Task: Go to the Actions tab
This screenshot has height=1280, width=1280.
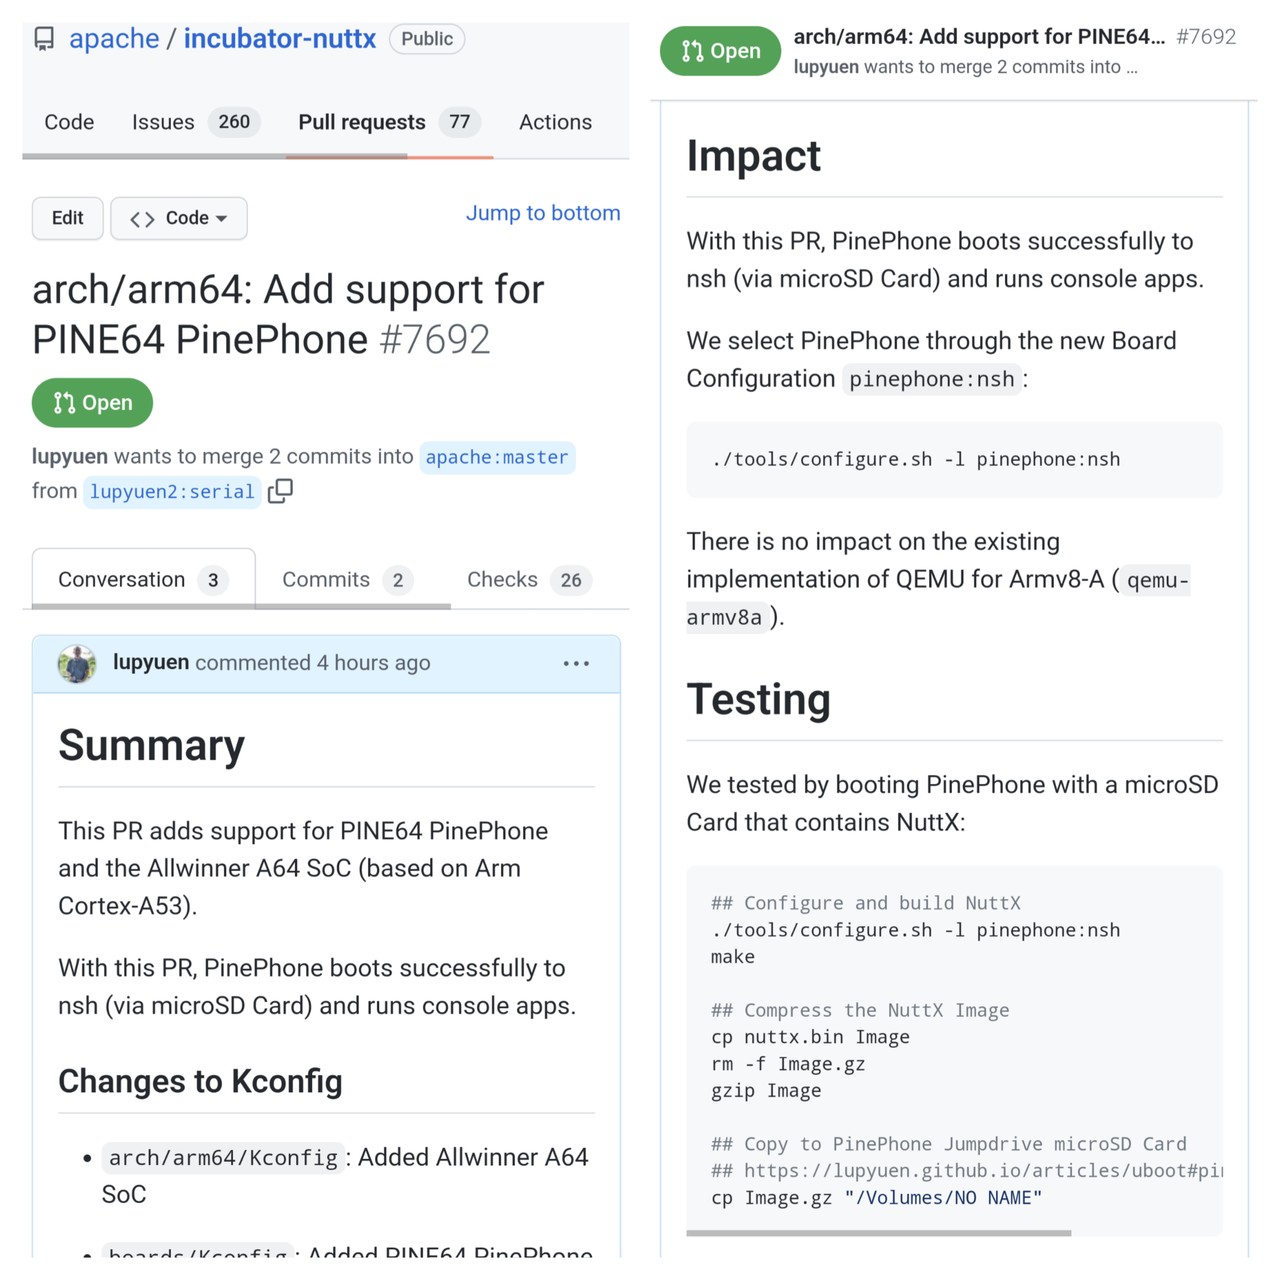Action: [555, 122]
